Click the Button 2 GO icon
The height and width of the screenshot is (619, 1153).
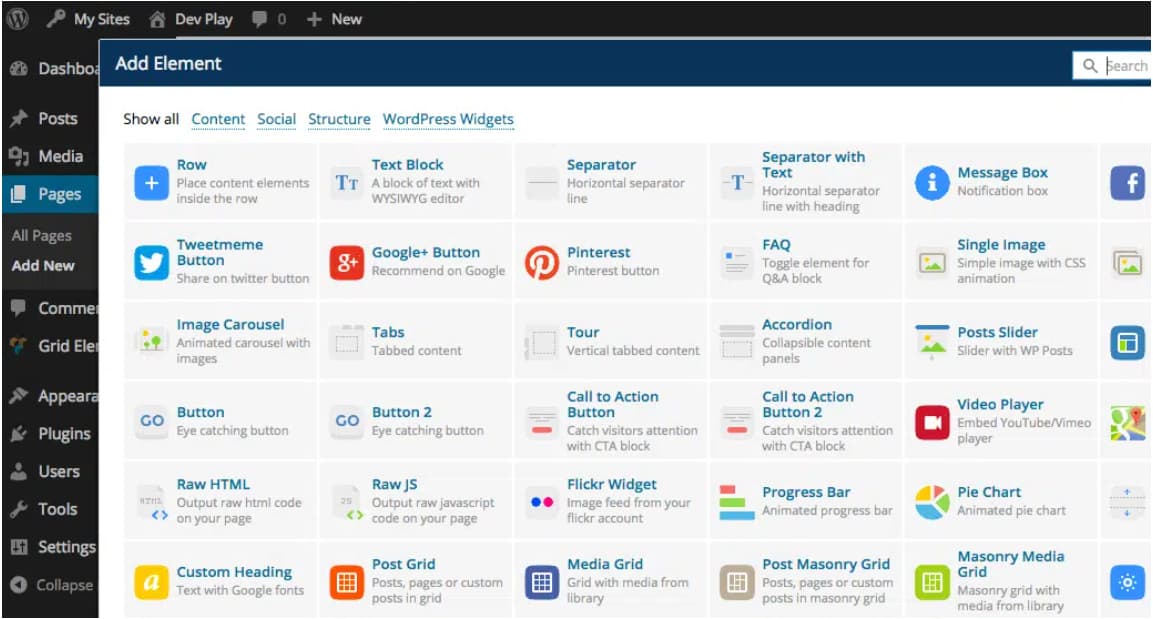point(346,421)
